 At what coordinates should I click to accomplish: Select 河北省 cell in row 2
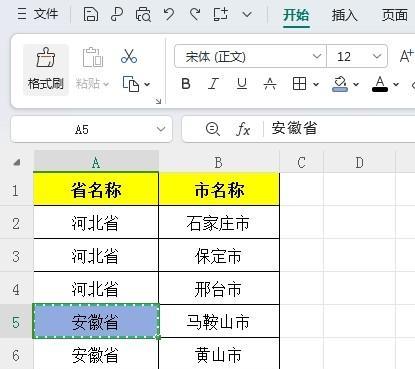pos(96,222)
